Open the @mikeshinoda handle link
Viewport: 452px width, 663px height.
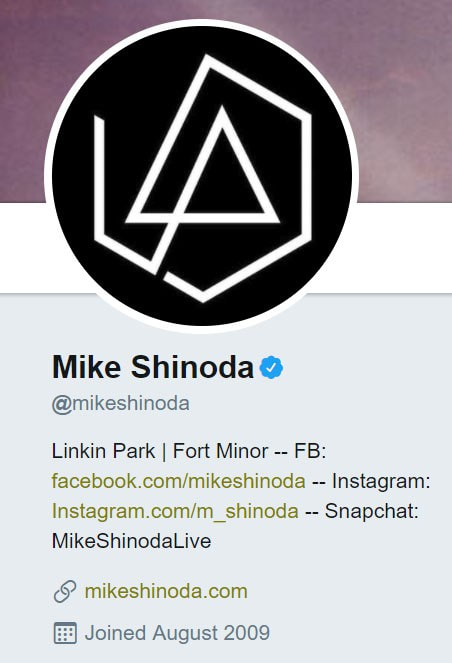coord(121,403)
